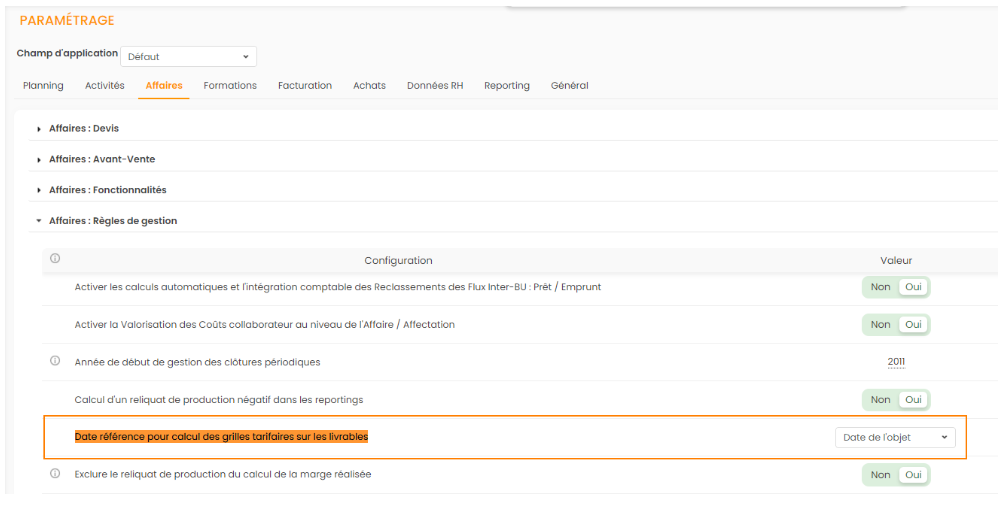Go to the Données RH tab

coord(435,86)
